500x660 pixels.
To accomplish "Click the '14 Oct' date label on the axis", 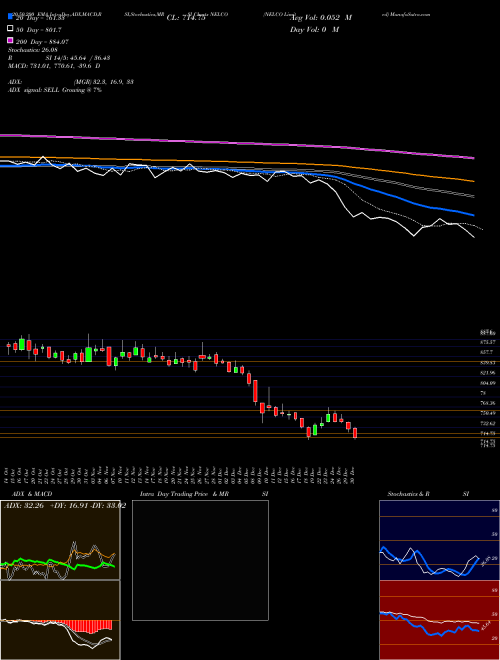I will pos(8,476).
